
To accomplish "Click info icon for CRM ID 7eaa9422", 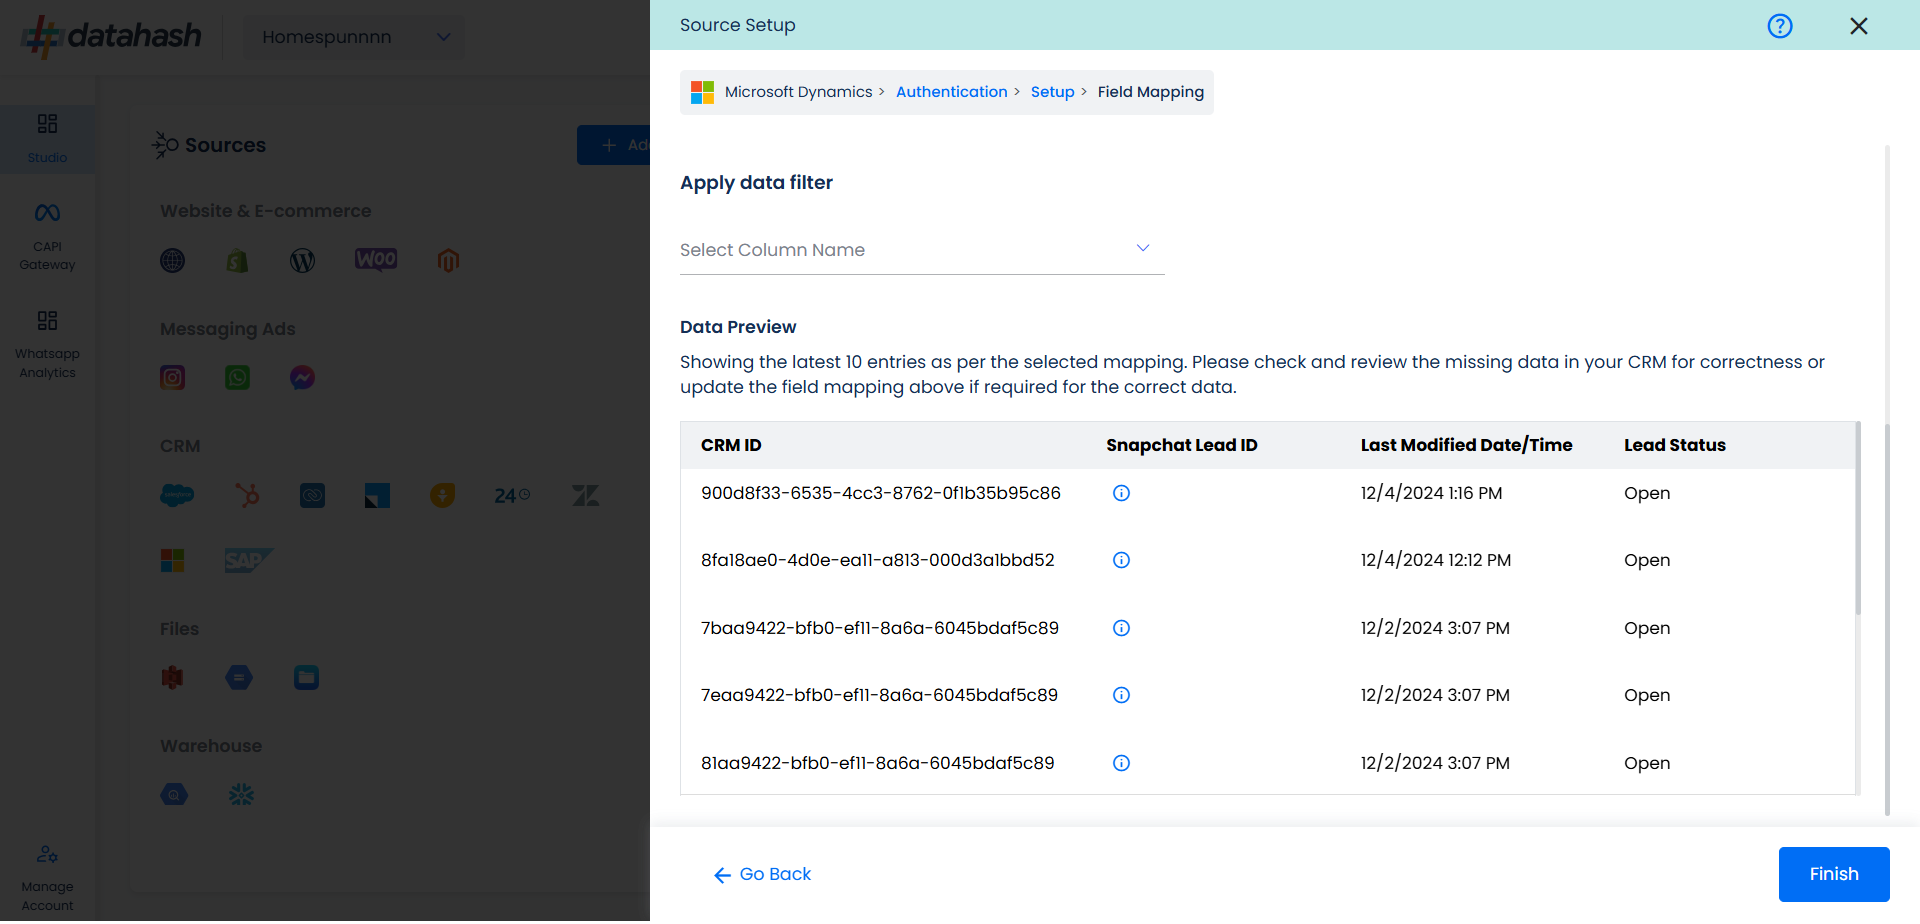I will click(1121, 695).
